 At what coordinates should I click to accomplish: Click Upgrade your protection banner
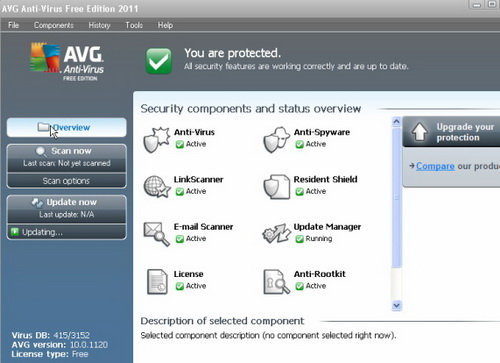(451, 132)
